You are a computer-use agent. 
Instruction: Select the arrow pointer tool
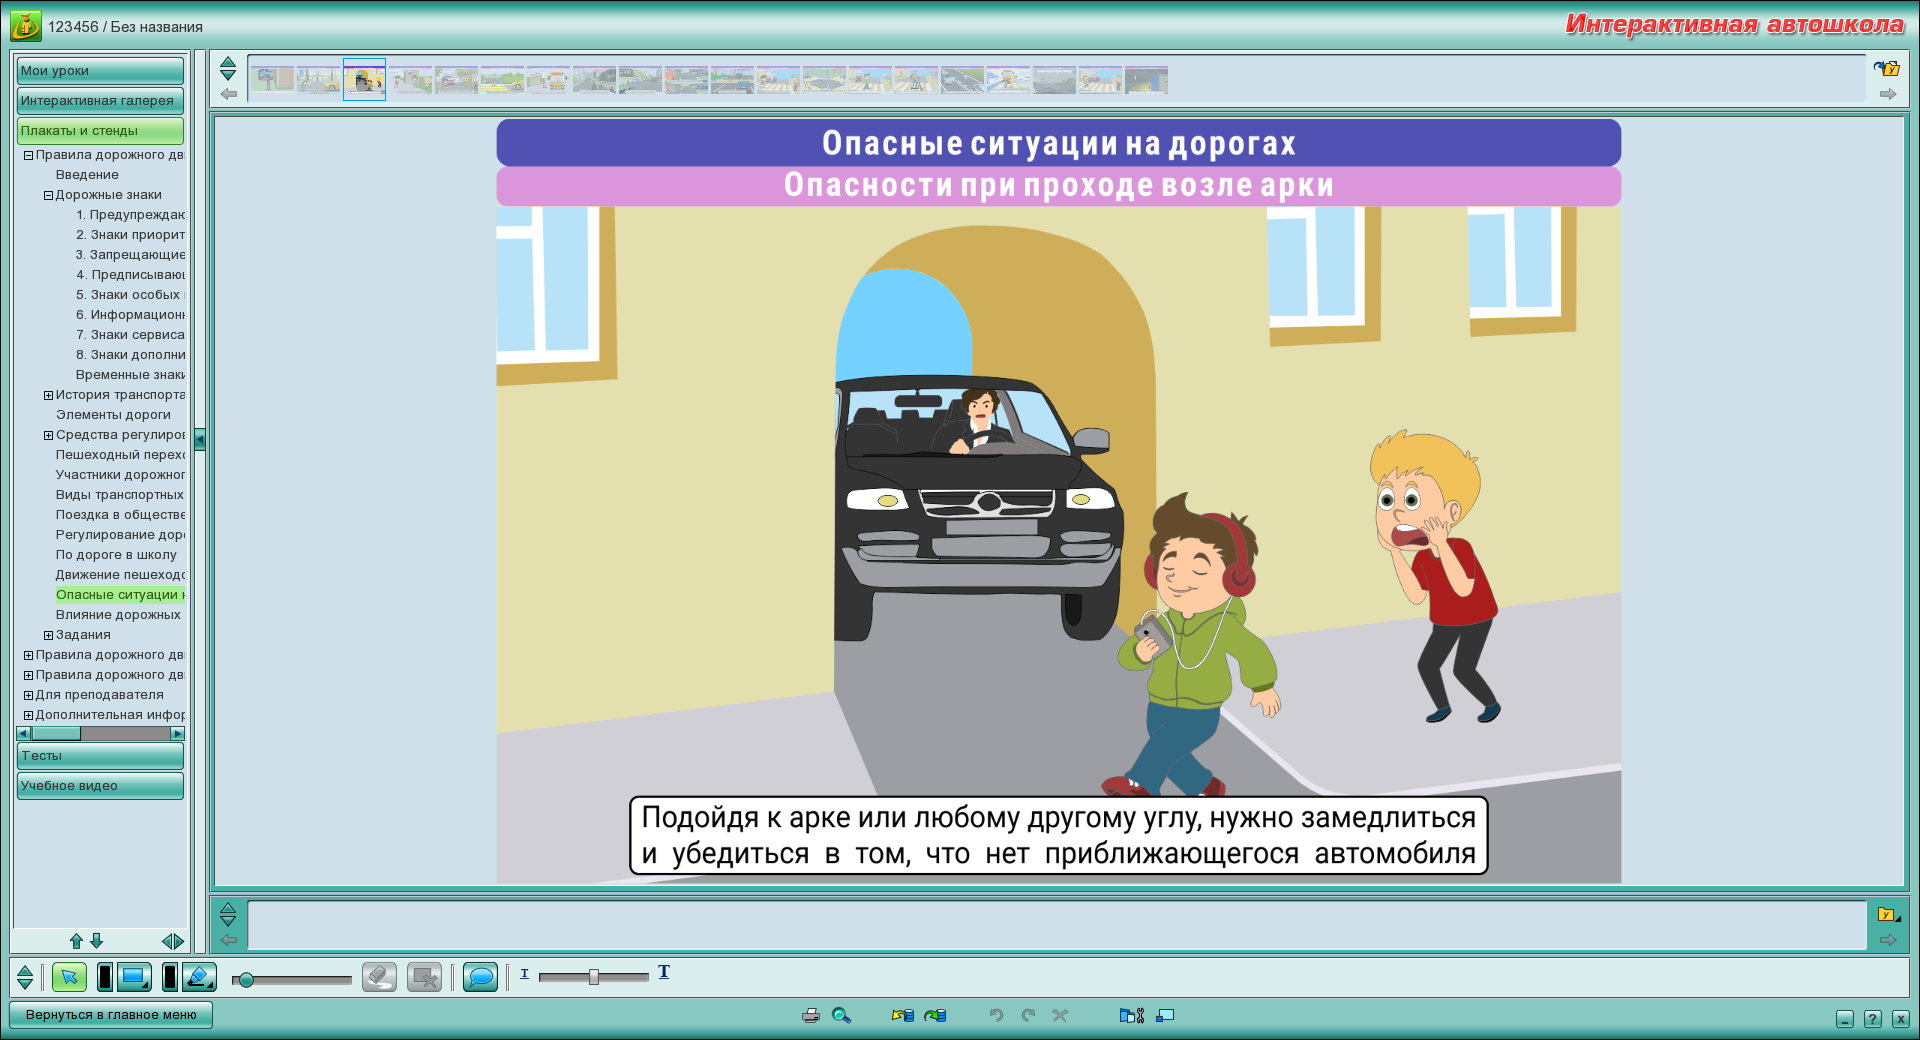click(69, 977)
